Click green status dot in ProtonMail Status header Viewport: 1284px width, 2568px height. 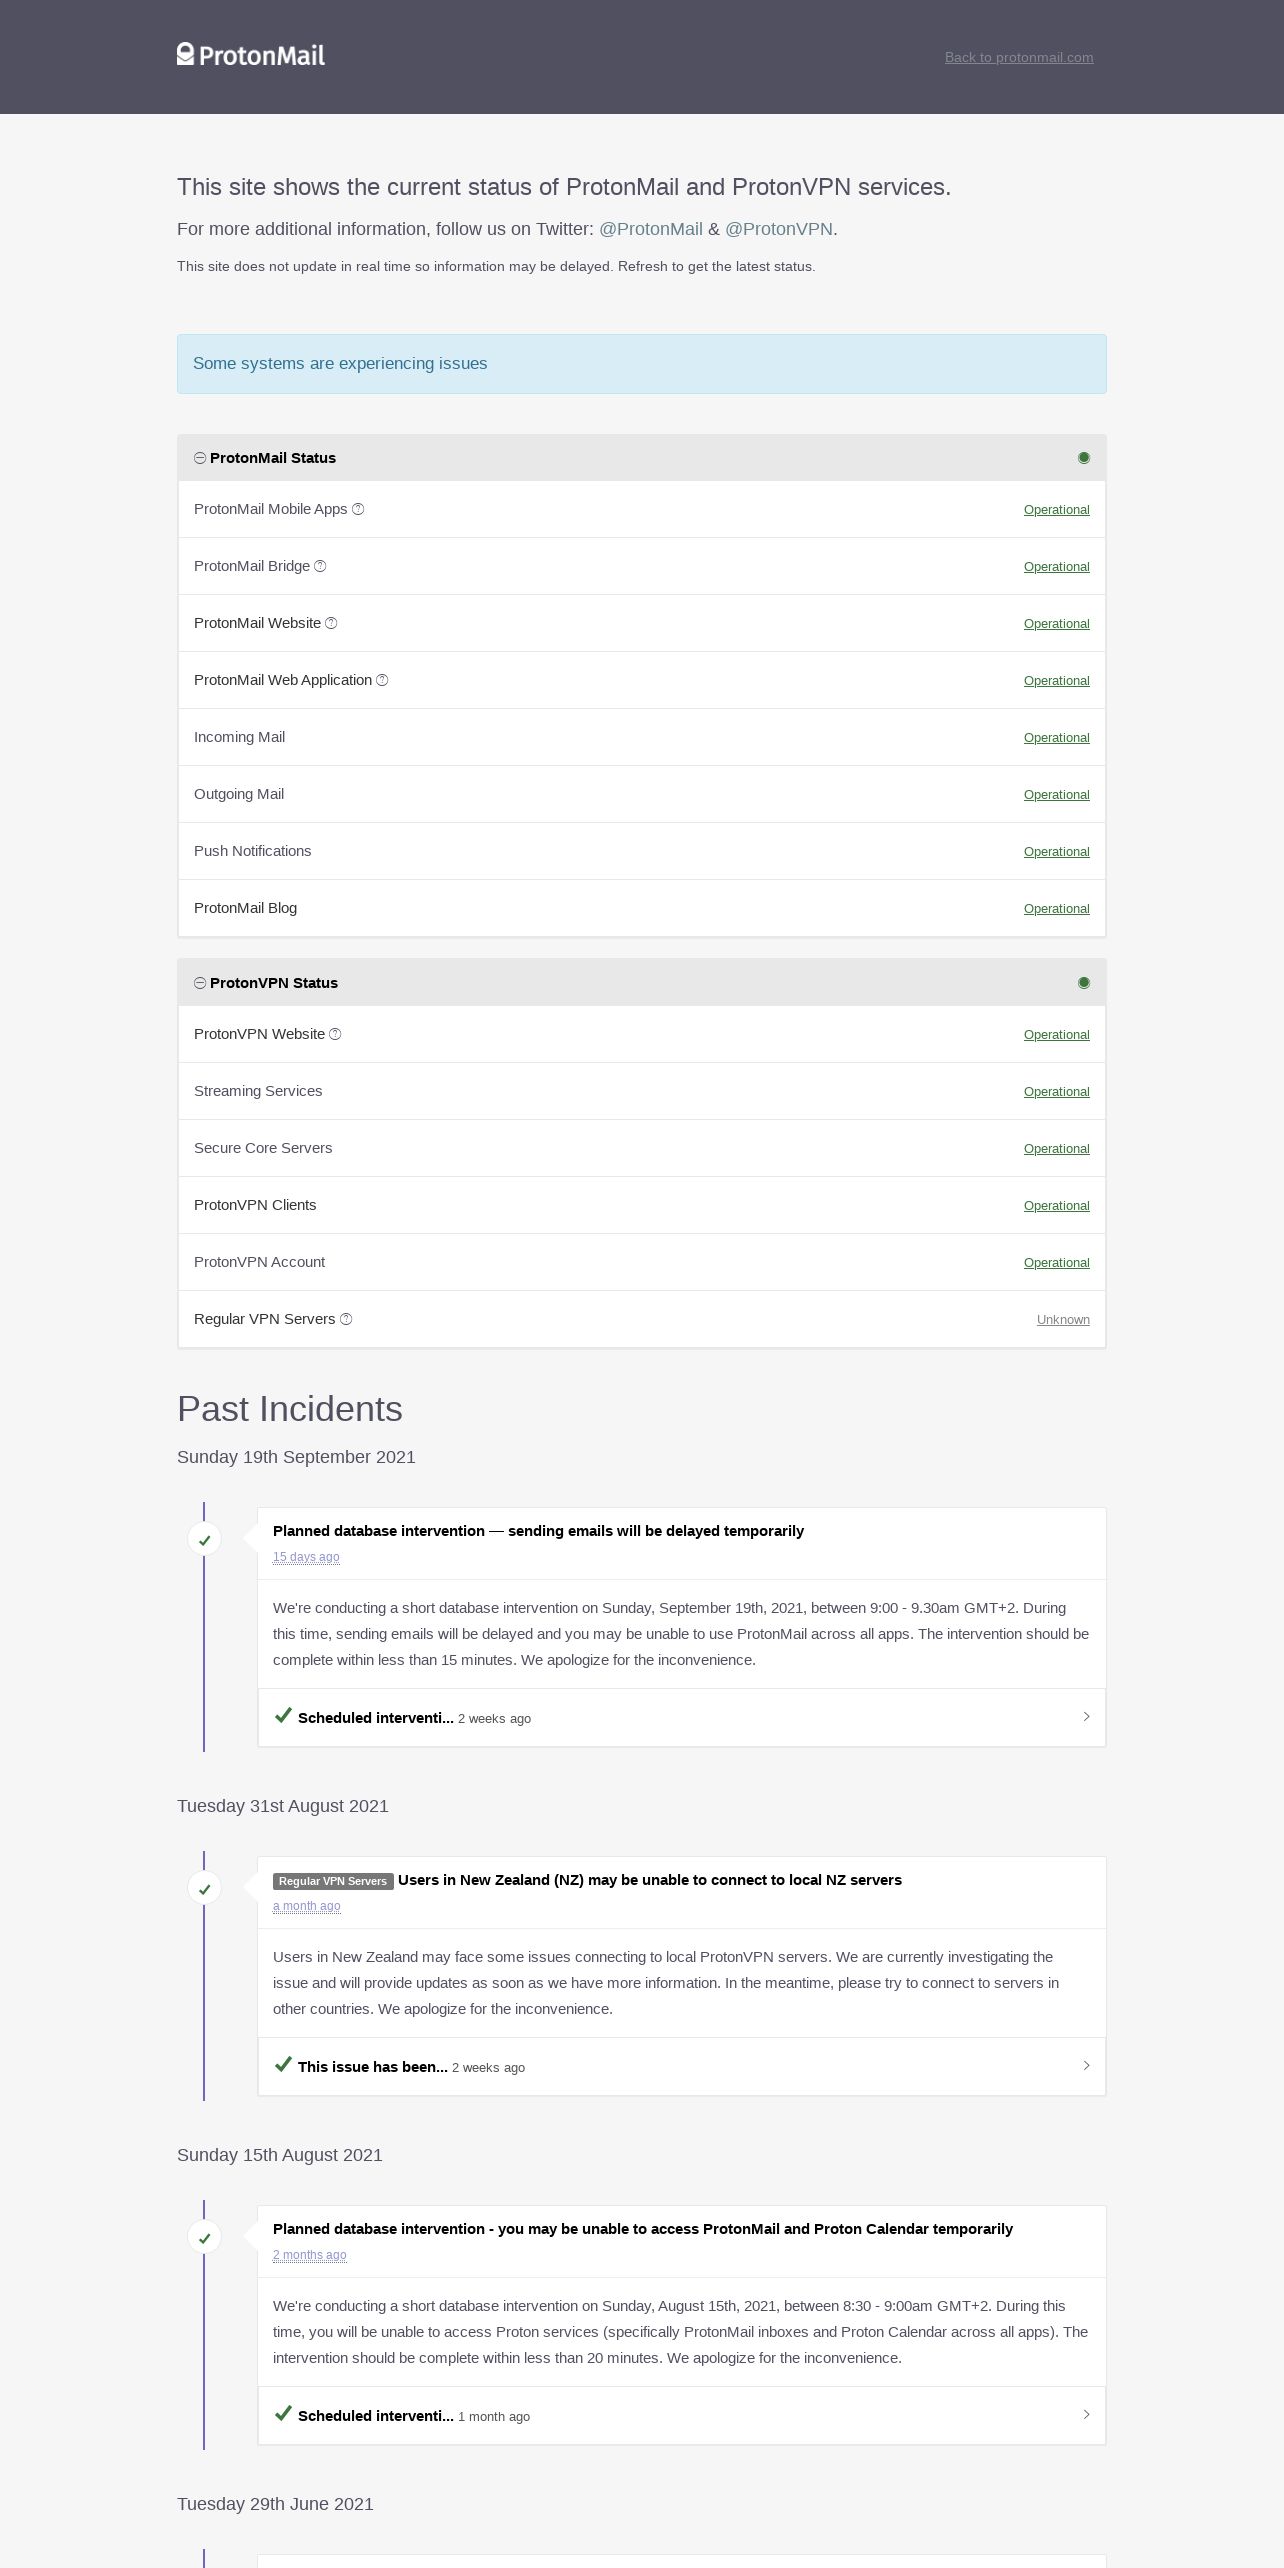pos(1084,458)
